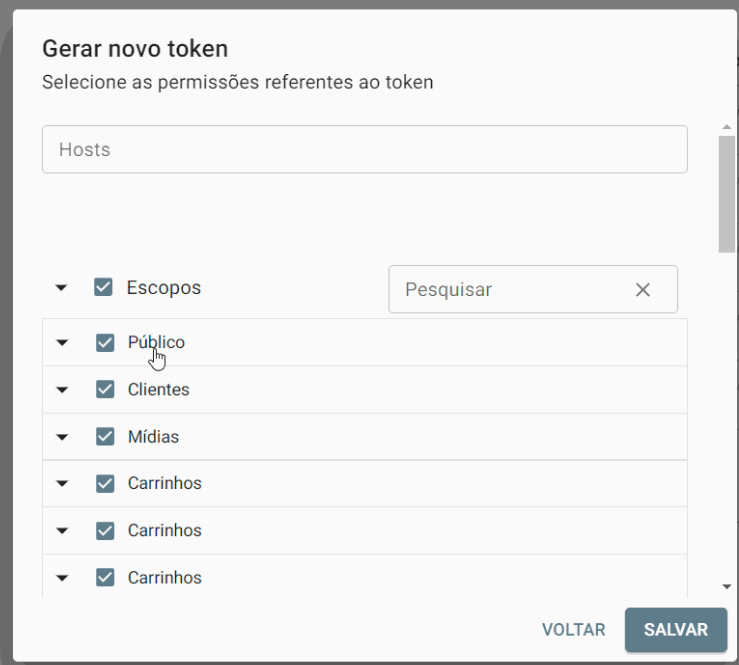Uncheck the Público checkbox
Screen dimensions: 739x665
coord(105,343)
